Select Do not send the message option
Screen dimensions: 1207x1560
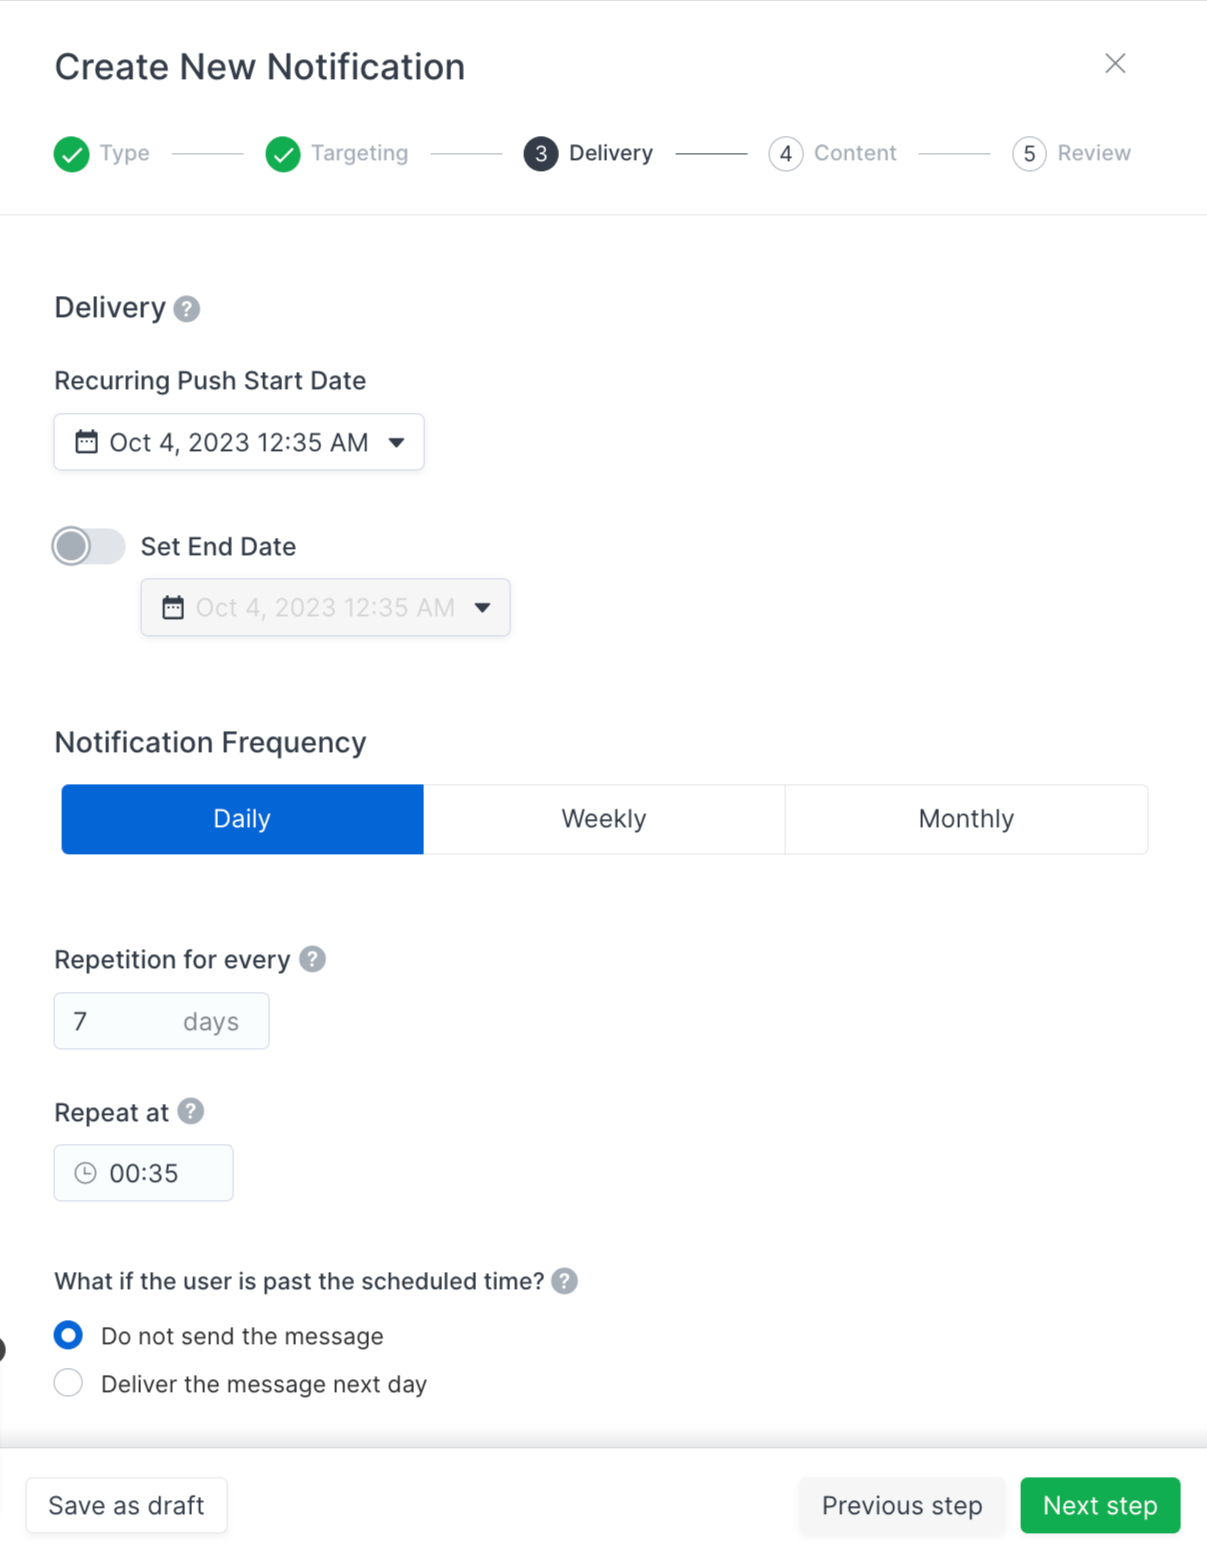click(68, 1336)
